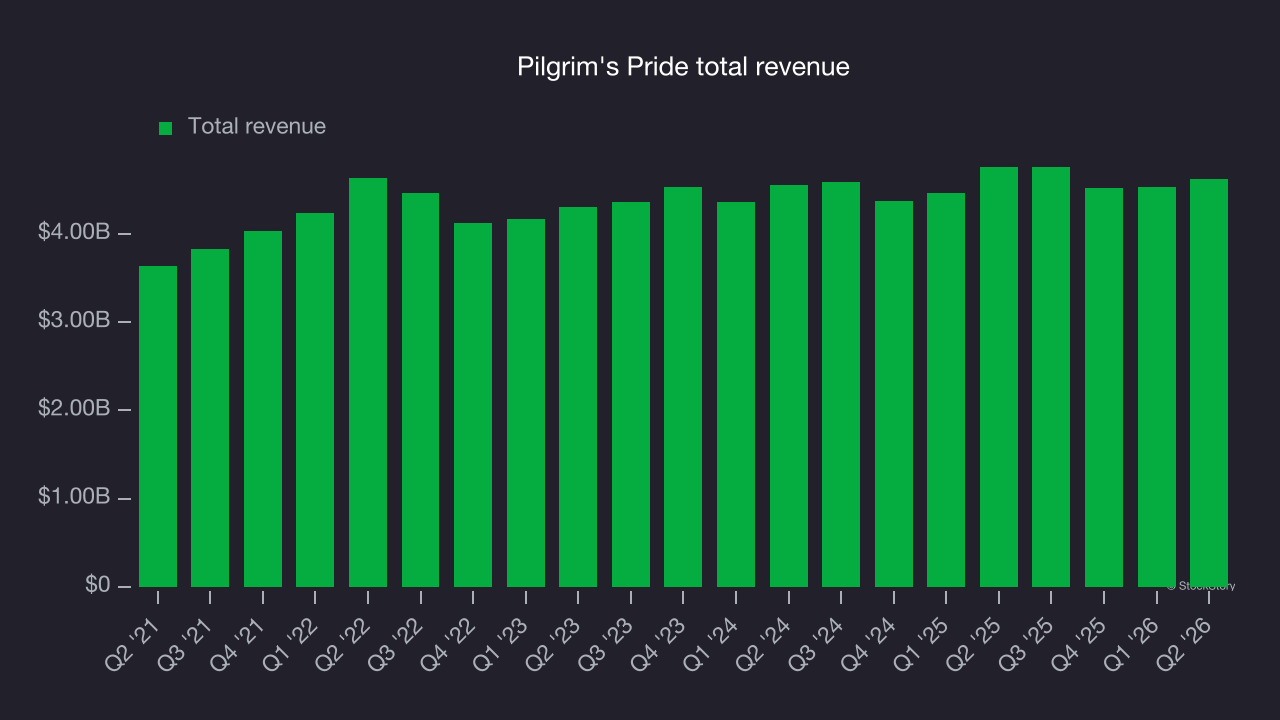This screenshot has height=720, width=1280.
Task: Select the "Total revenue" legend label
Action: tap(257, 127)
